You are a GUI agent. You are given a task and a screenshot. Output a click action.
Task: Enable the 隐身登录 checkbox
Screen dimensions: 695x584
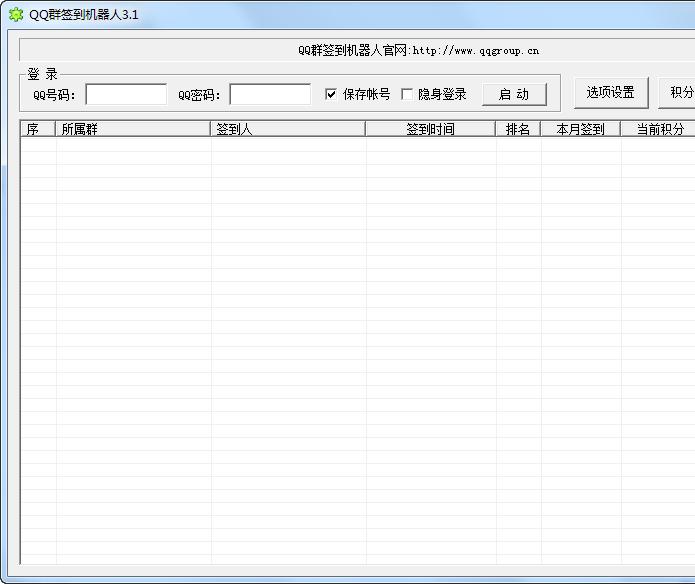(x=407, y=94)
